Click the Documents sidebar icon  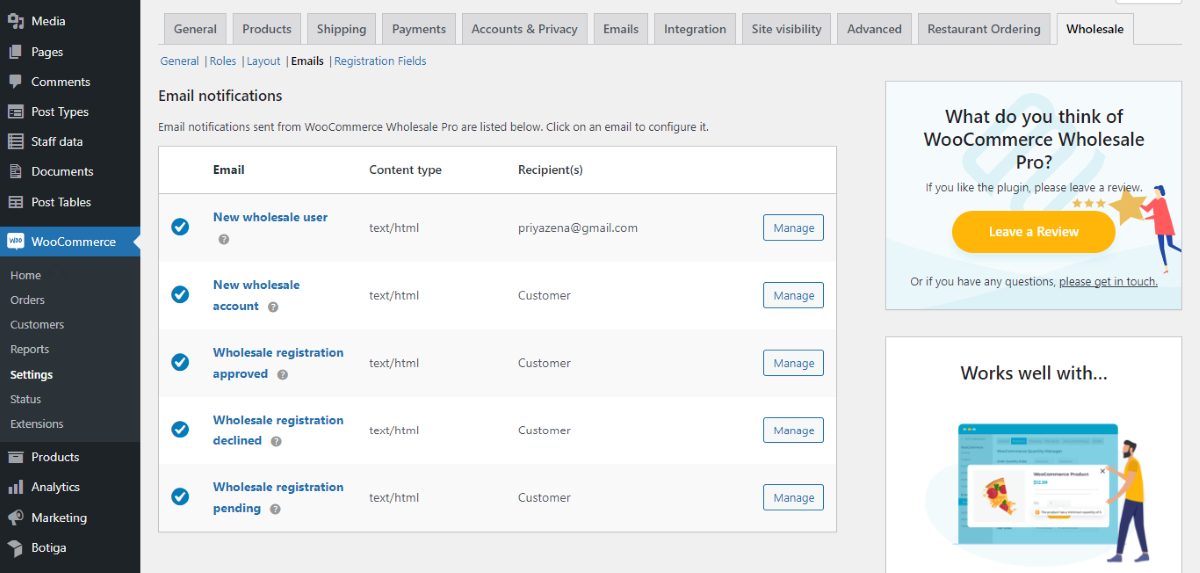[x=15, y=172]
